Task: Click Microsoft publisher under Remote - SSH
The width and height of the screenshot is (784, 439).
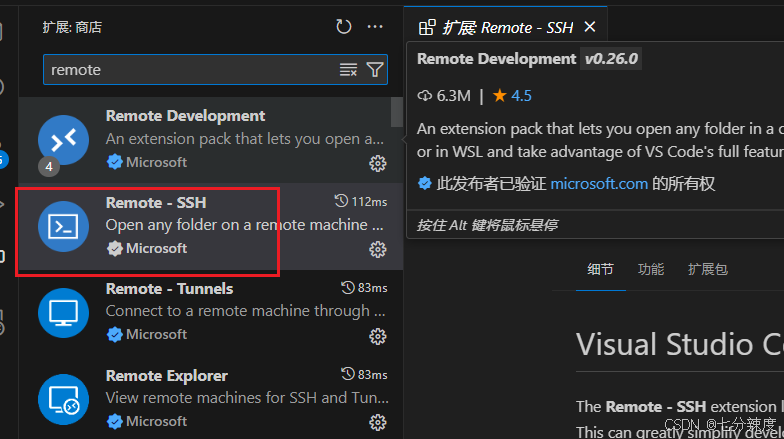Action: coord(156,248)
